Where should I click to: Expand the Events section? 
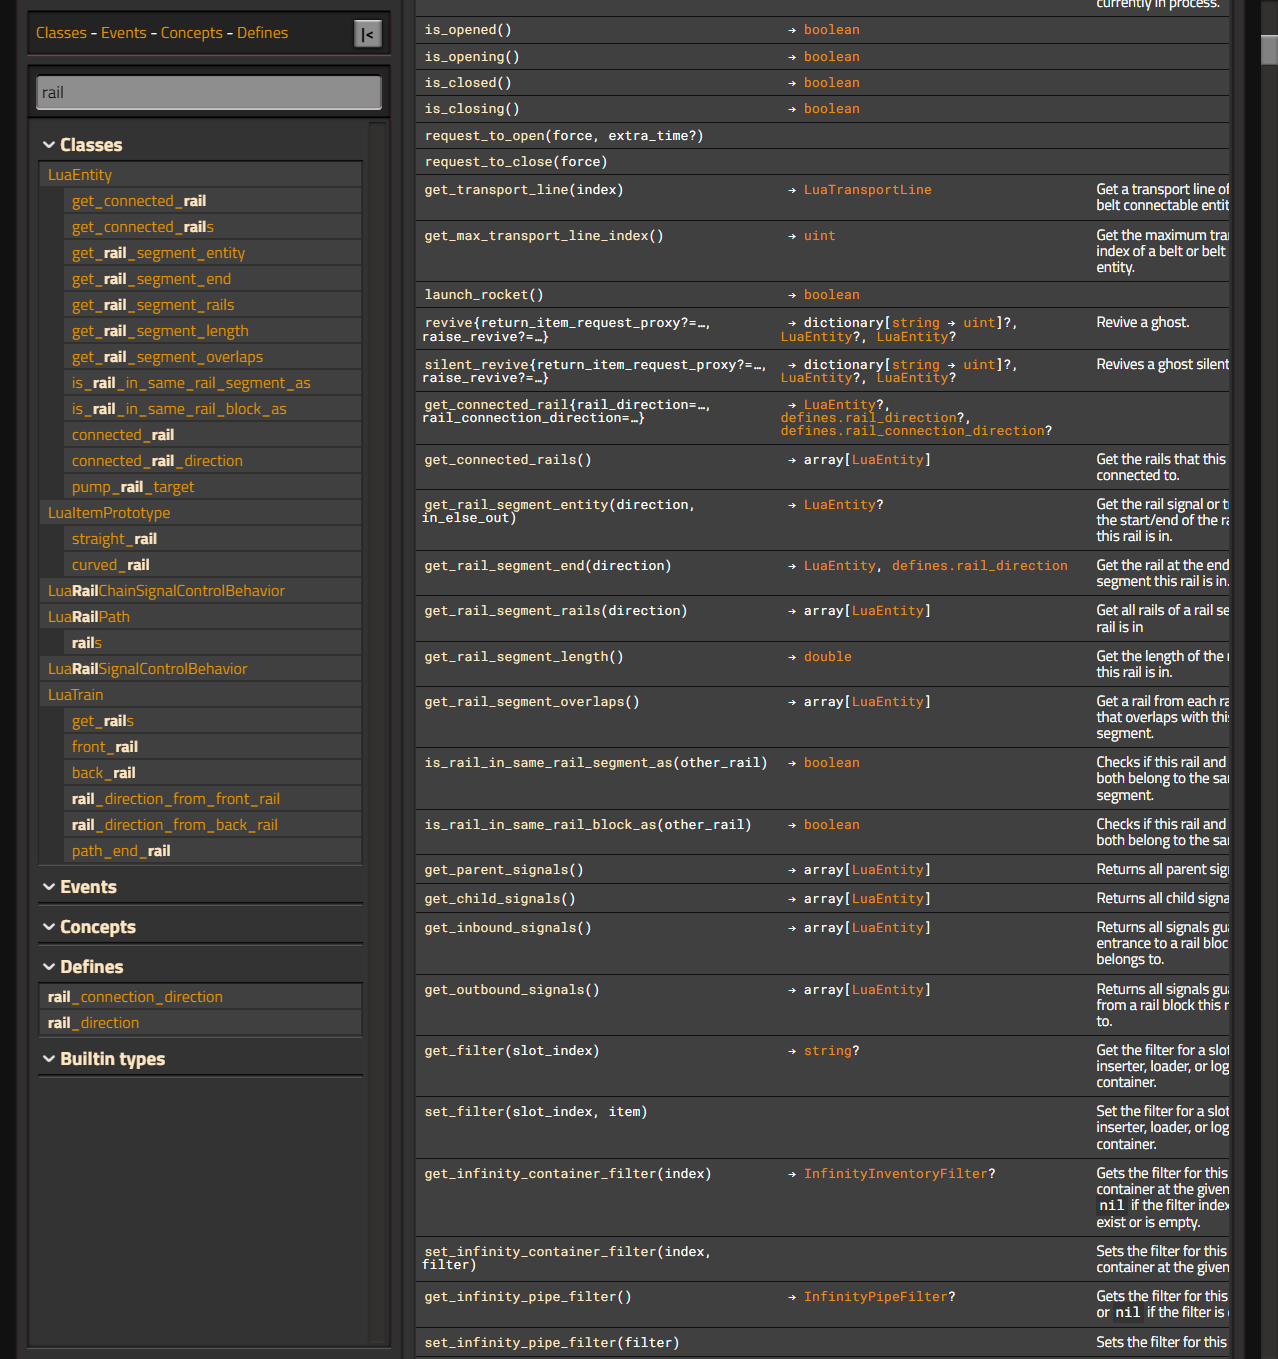pyautogui.click(x=79, y=887)
